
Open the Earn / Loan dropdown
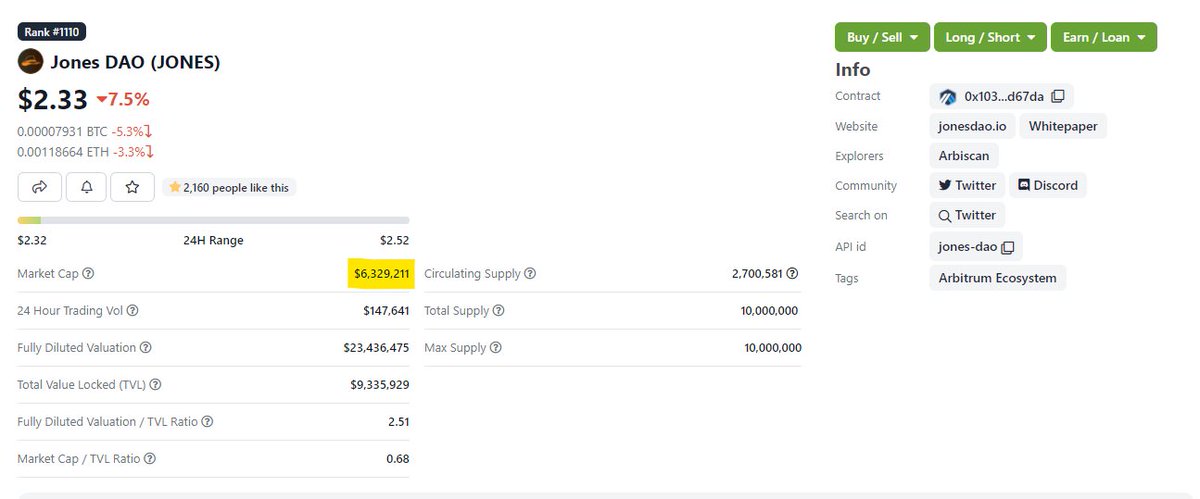coord(1104,37)
